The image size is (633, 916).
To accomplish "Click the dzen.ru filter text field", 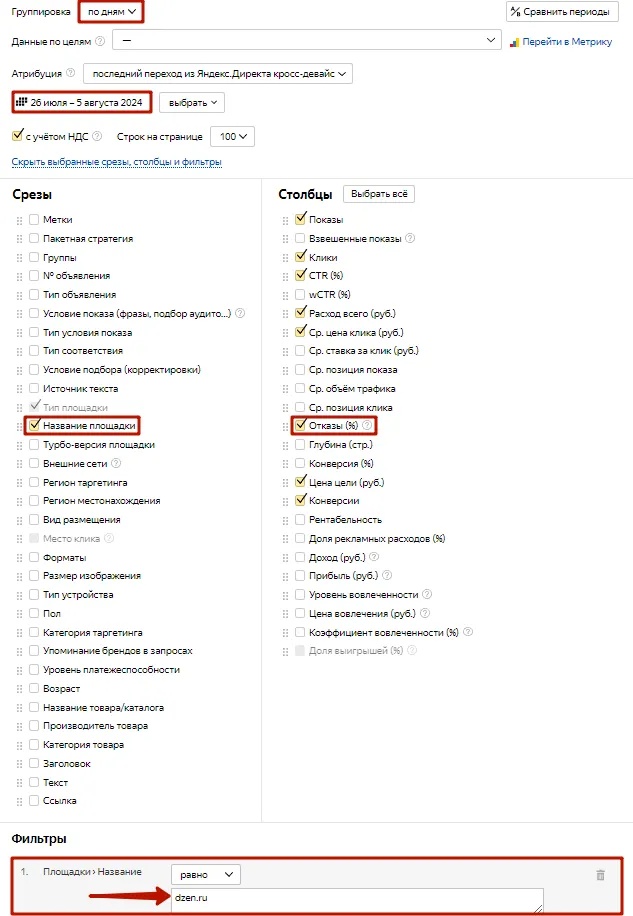I will (357, 900).
